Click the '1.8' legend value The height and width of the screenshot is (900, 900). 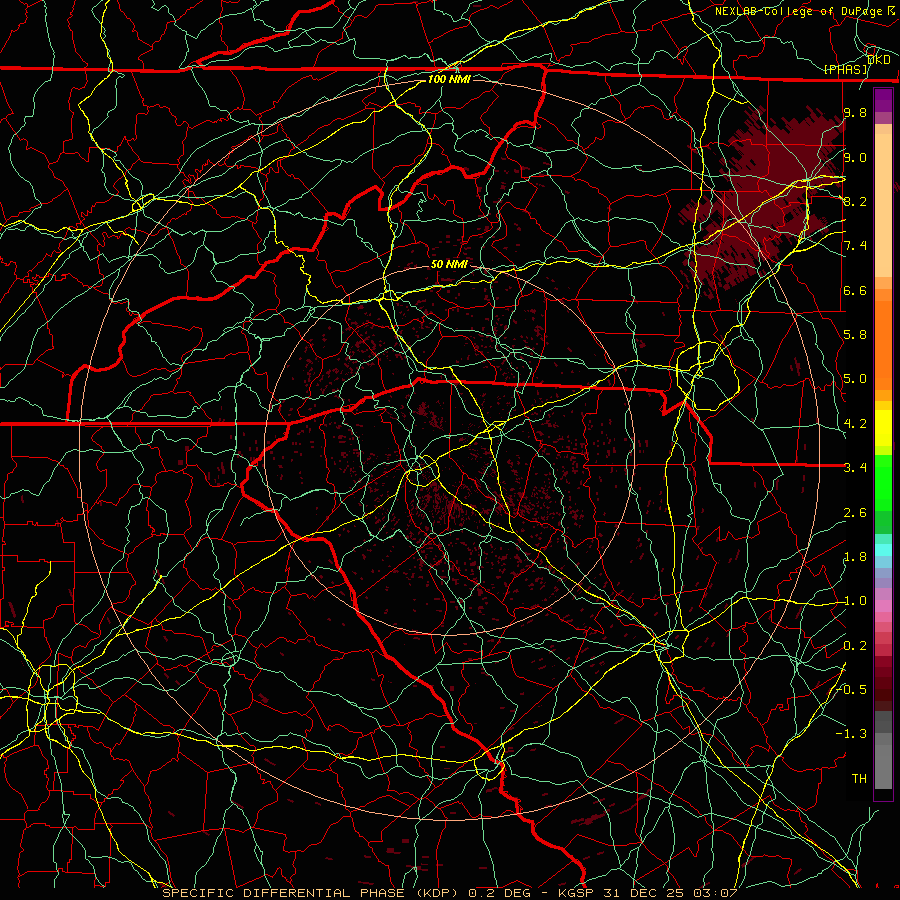[x=855, y=557]
